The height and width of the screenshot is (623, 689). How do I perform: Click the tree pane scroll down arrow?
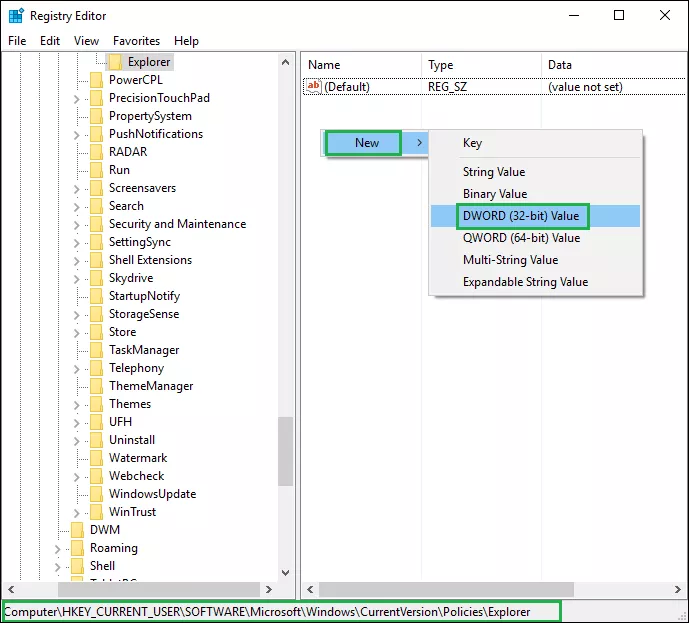click(285, 572)
